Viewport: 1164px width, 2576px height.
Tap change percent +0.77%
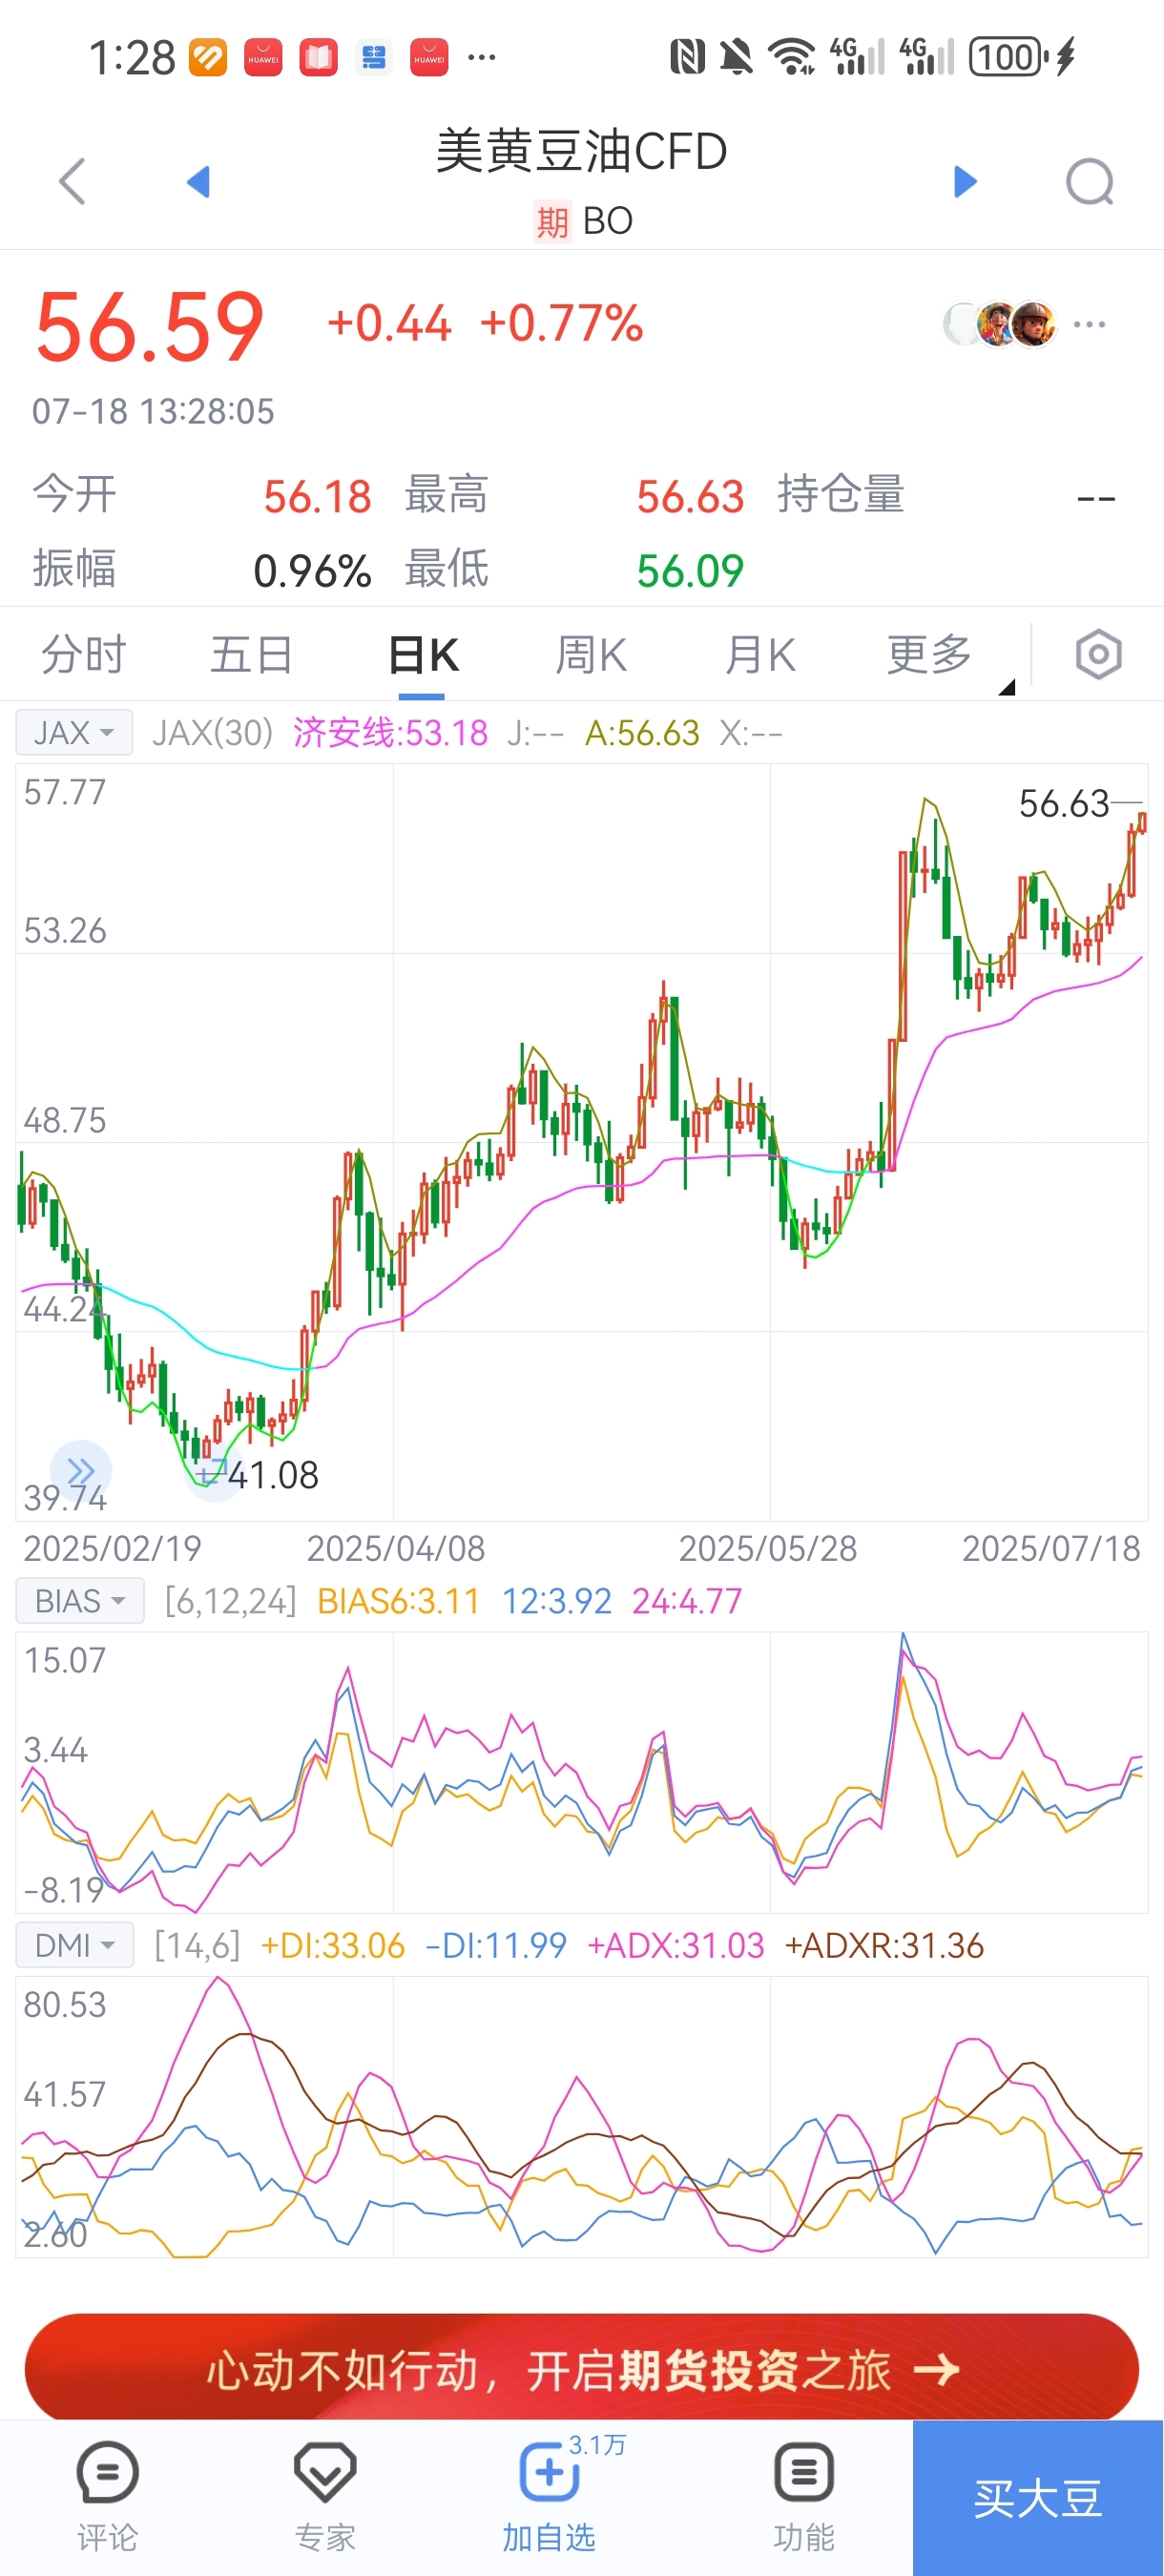click(x=561, y=324)
